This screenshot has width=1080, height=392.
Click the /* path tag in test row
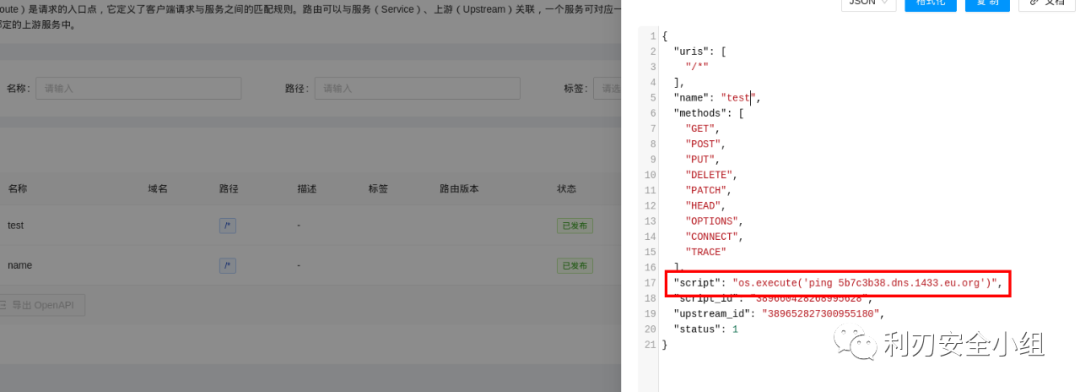227,225
